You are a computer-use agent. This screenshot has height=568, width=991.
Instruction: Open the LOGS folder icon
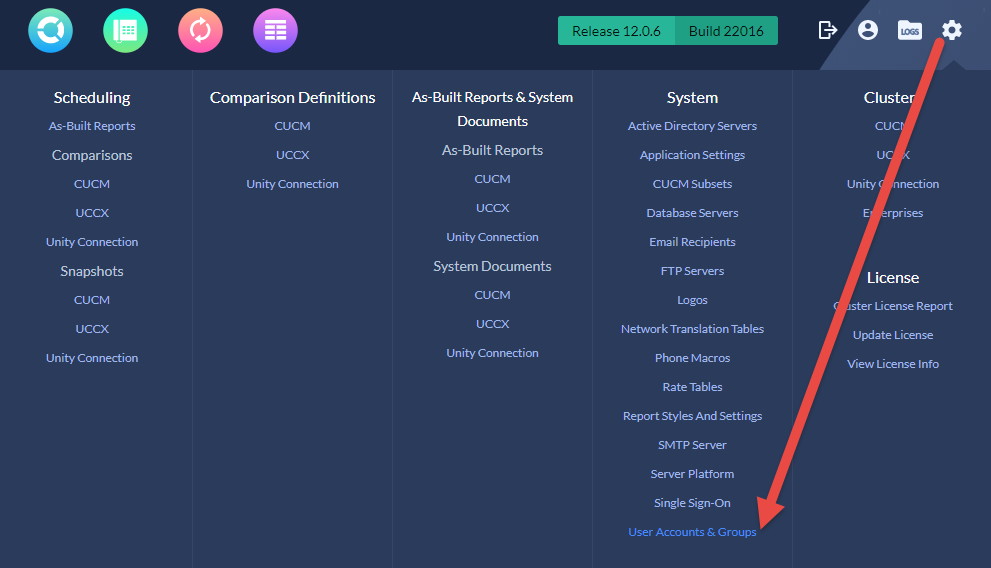(909, 30)
